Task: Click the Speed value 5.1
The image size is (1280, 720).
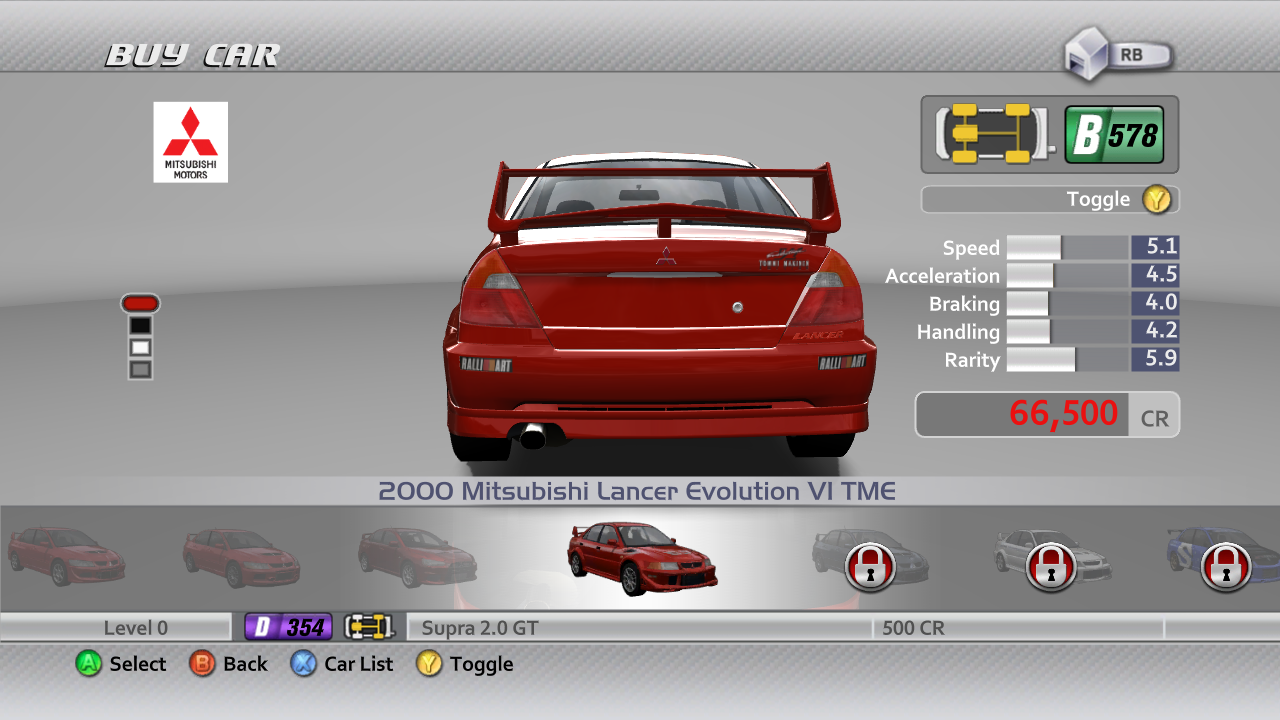Action: [1155, 248]
